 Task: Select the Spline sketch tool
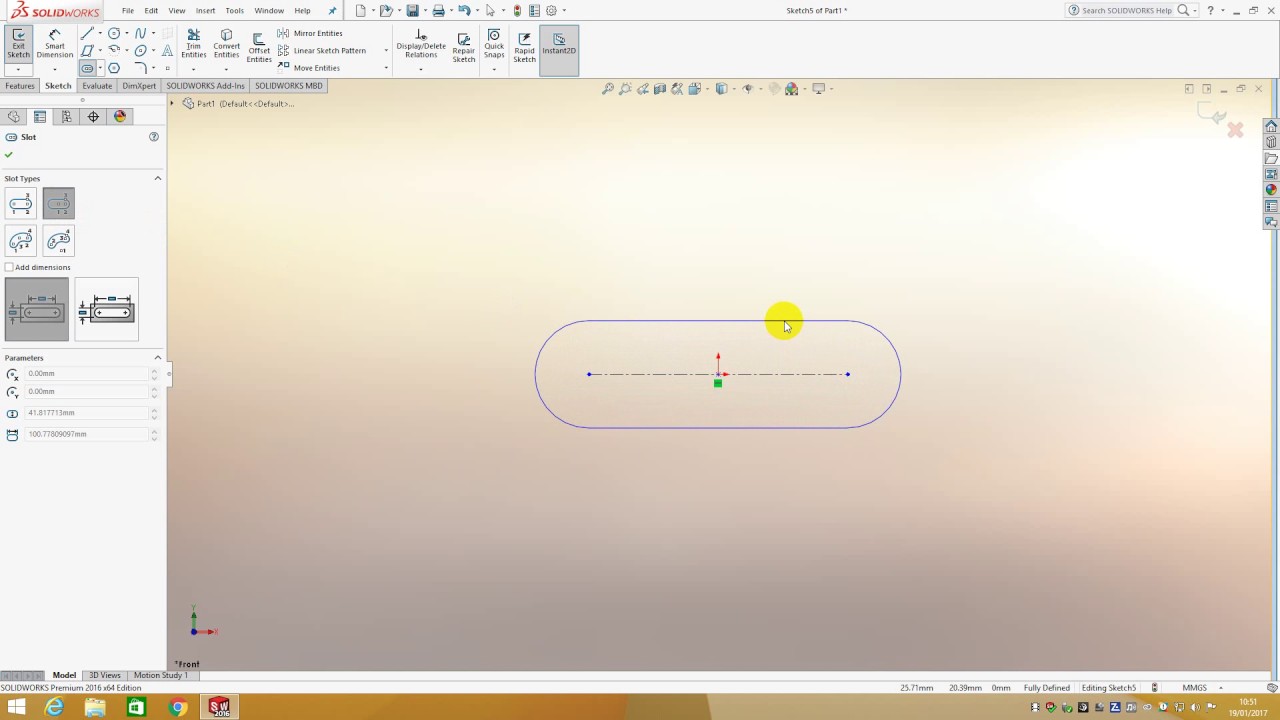coord(141,33)
